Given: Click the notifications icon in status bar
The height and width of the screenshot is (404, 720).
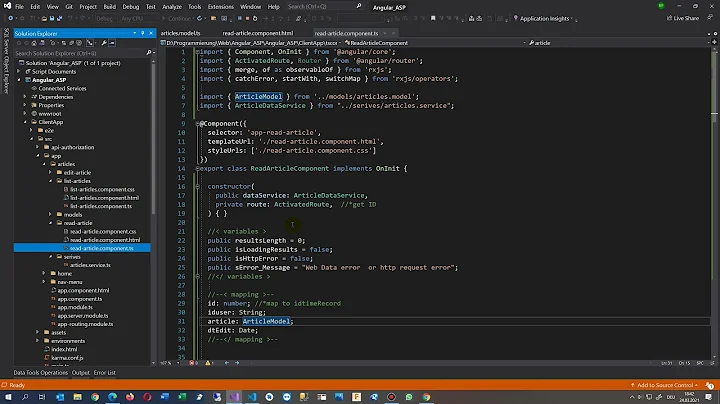Looking at the screenshot, I should (x=710, y=385).
